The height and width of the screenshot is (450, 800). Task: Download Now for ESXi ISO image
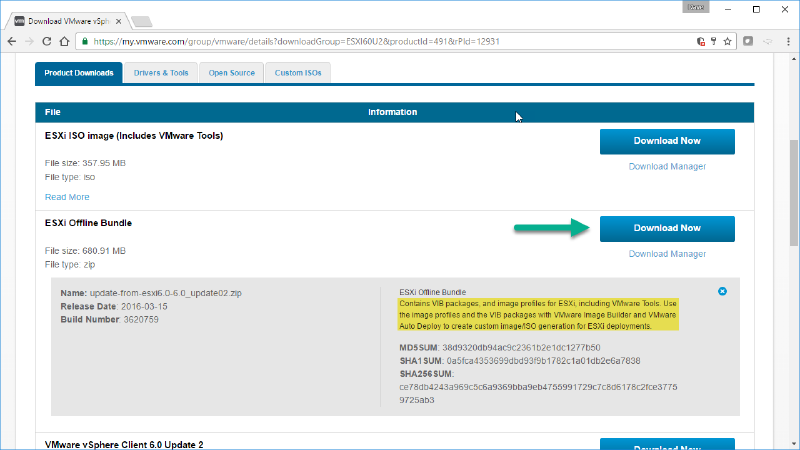[x=667, y=141]
